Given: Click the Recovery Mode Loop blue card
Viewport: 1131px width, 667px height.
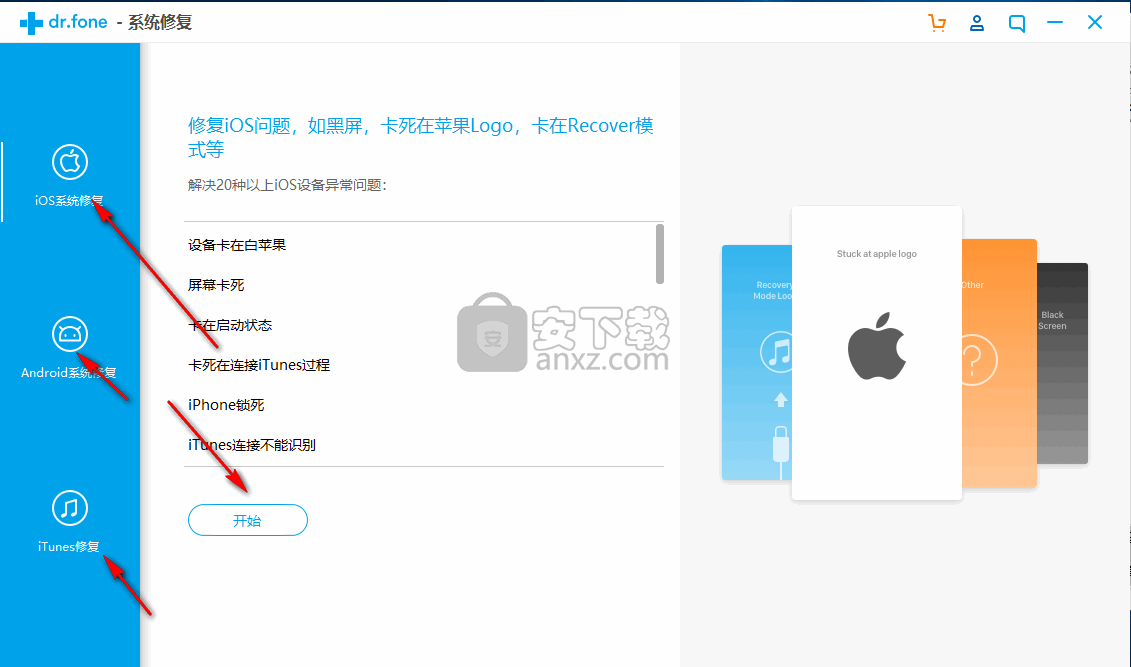Looking at the screenshot, I should [757, 363].
